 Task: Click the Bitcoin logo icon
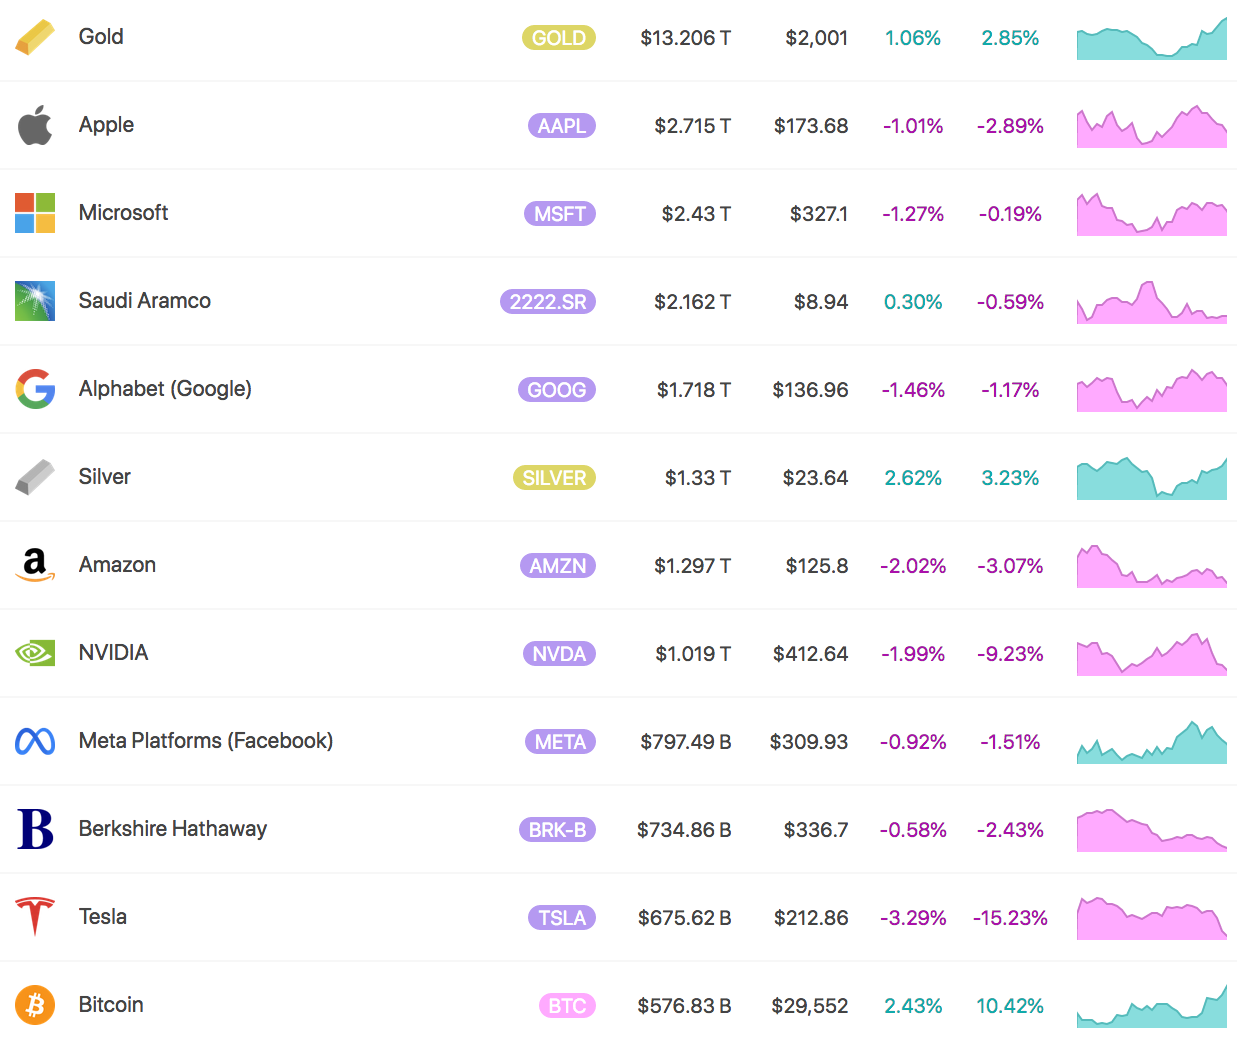[x=35, y=1005]
